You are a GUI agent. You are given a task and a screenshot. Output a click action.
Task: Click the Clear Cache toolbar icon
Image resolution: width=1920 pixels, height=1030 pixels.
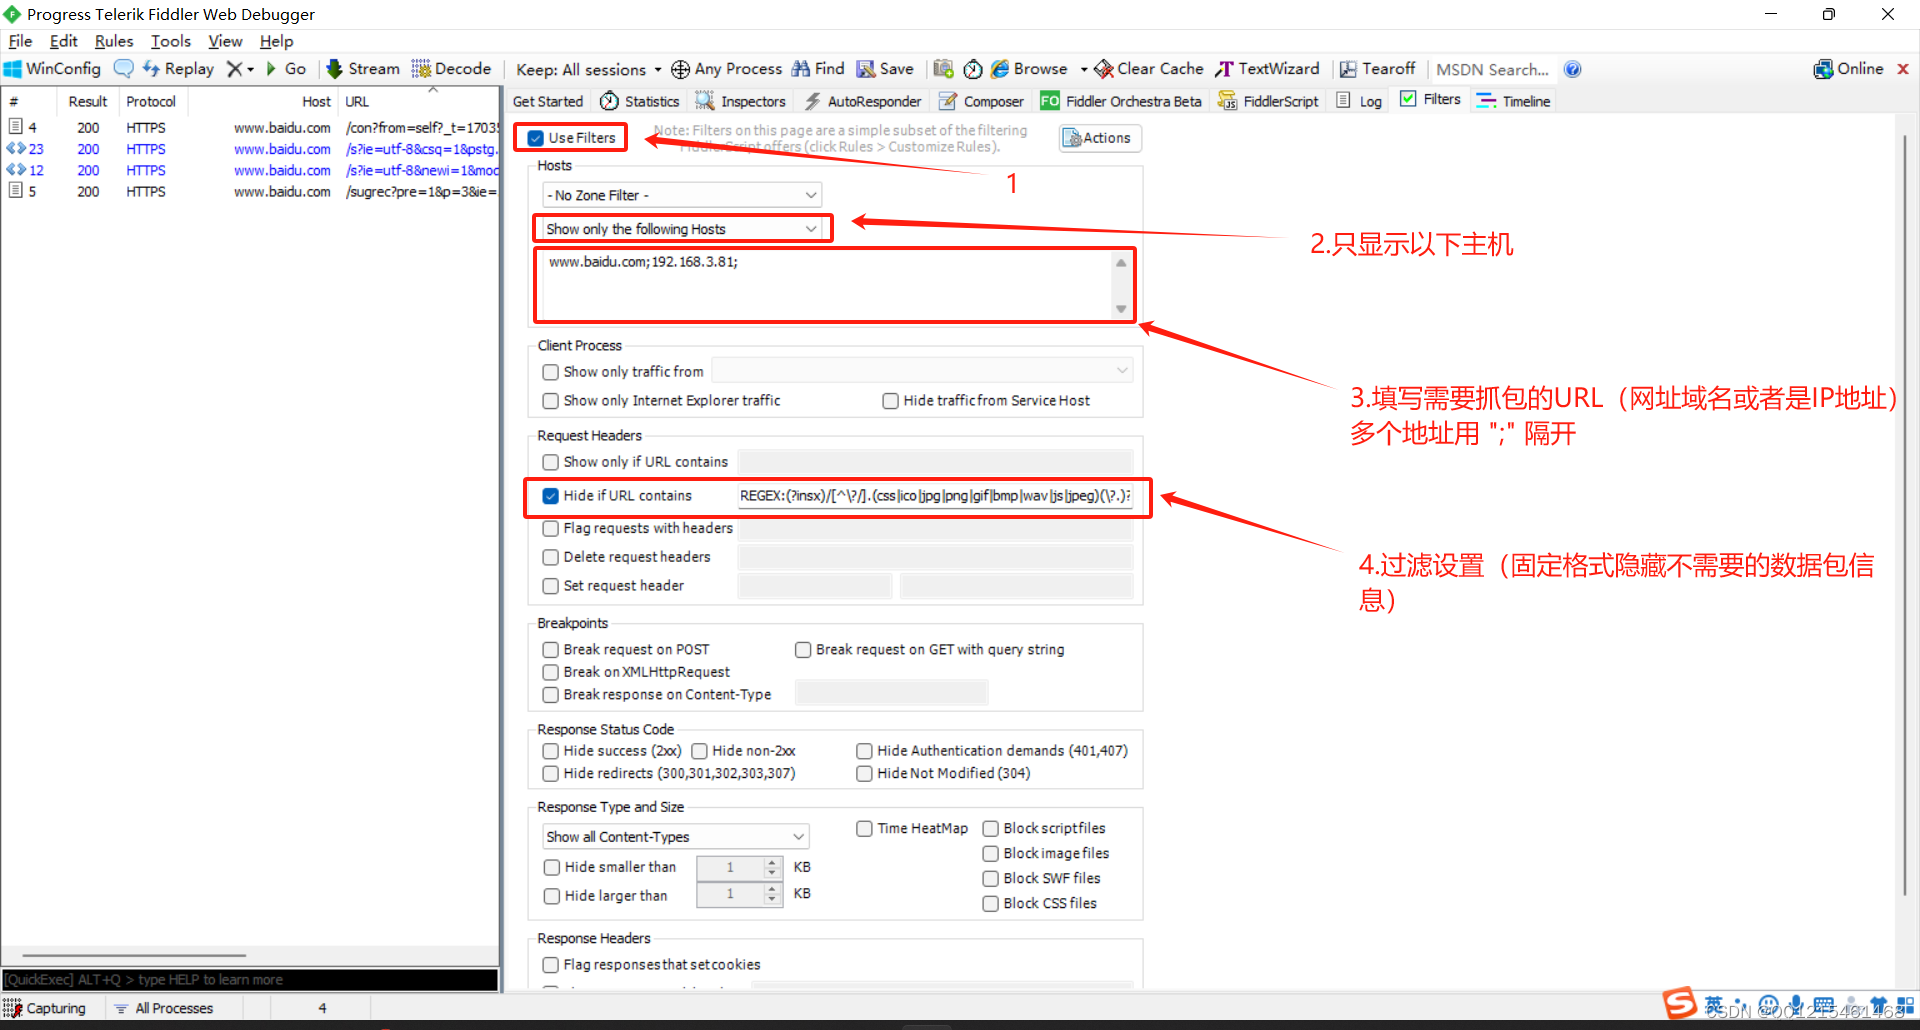1104,69
